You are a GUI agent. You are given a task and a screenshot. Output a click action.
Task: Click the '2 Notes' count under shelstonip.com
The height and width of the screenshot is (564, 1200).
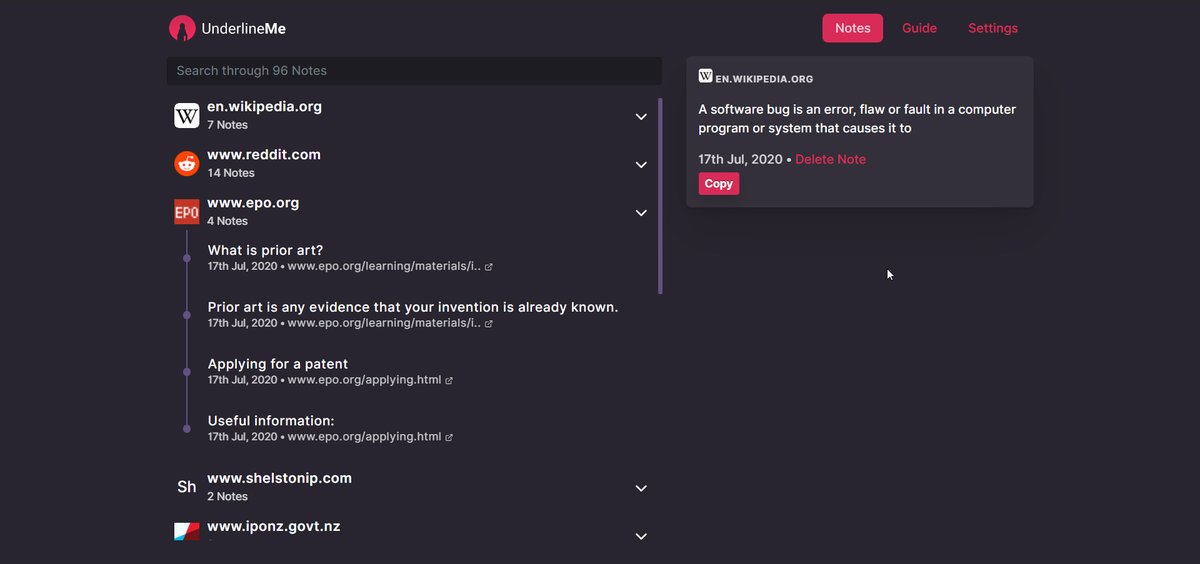pos(227,496)
